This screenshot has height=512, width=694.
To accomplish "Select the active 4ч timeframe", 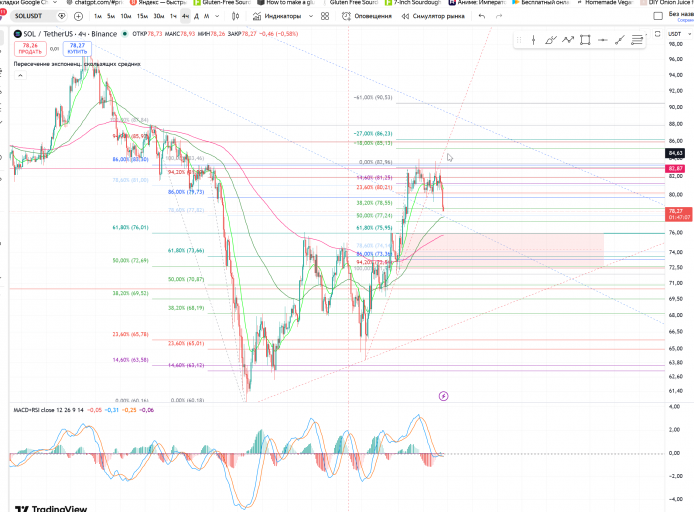I will click(x=185, y=16).
